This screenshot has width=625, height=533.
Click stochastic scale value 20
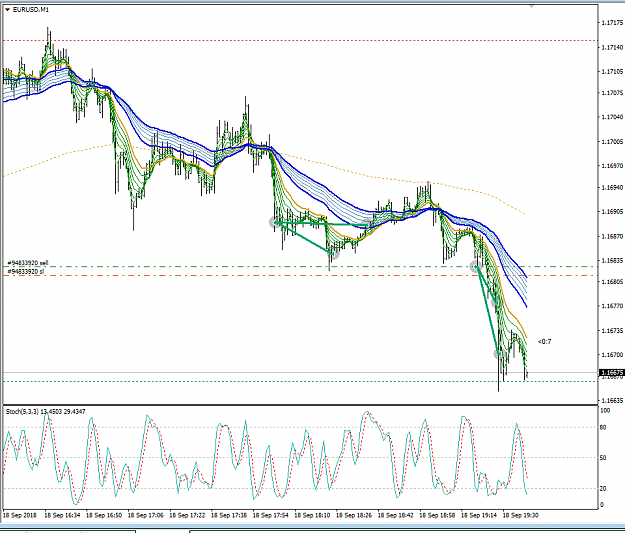[603, 488]
